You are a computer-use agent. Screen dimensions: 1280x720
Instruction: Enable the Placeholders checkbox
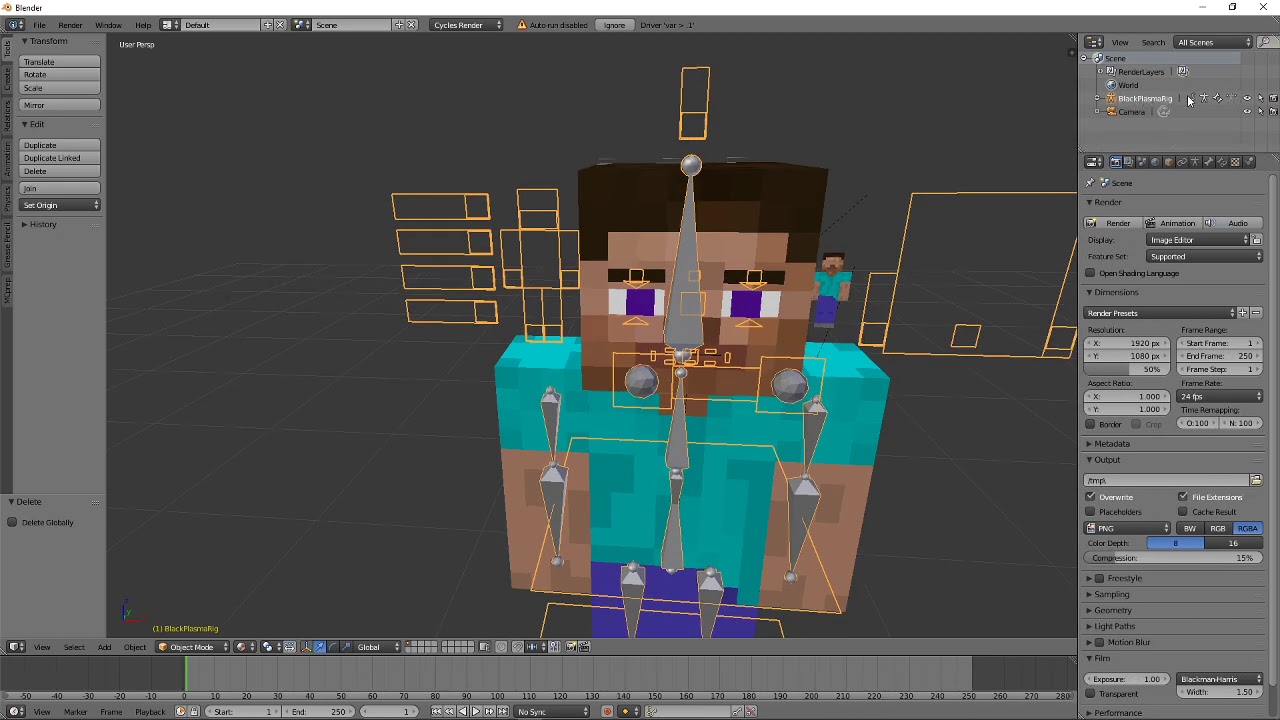coord(1091,512)
